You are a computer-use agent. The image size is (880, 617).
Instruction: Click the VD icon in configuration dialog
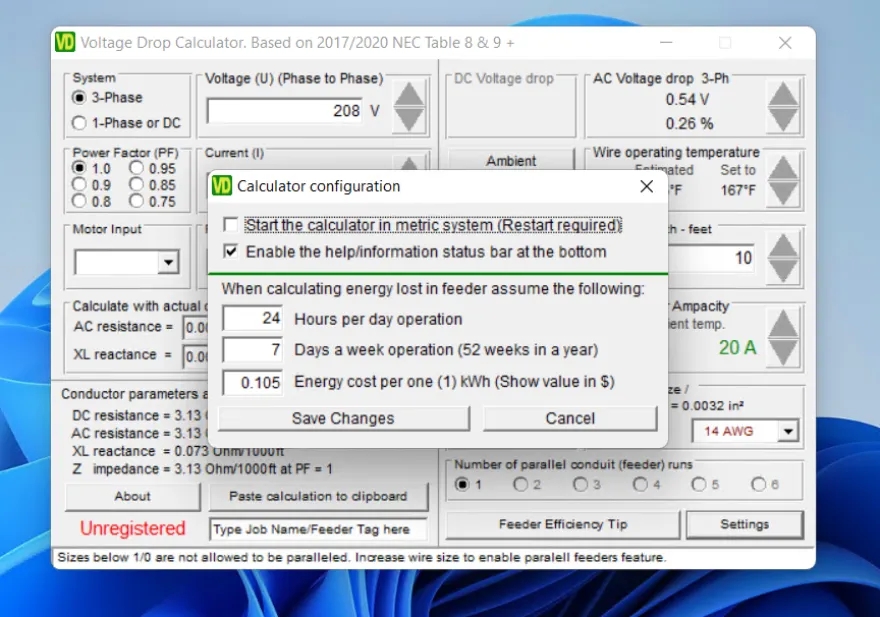tap(222, 186)
